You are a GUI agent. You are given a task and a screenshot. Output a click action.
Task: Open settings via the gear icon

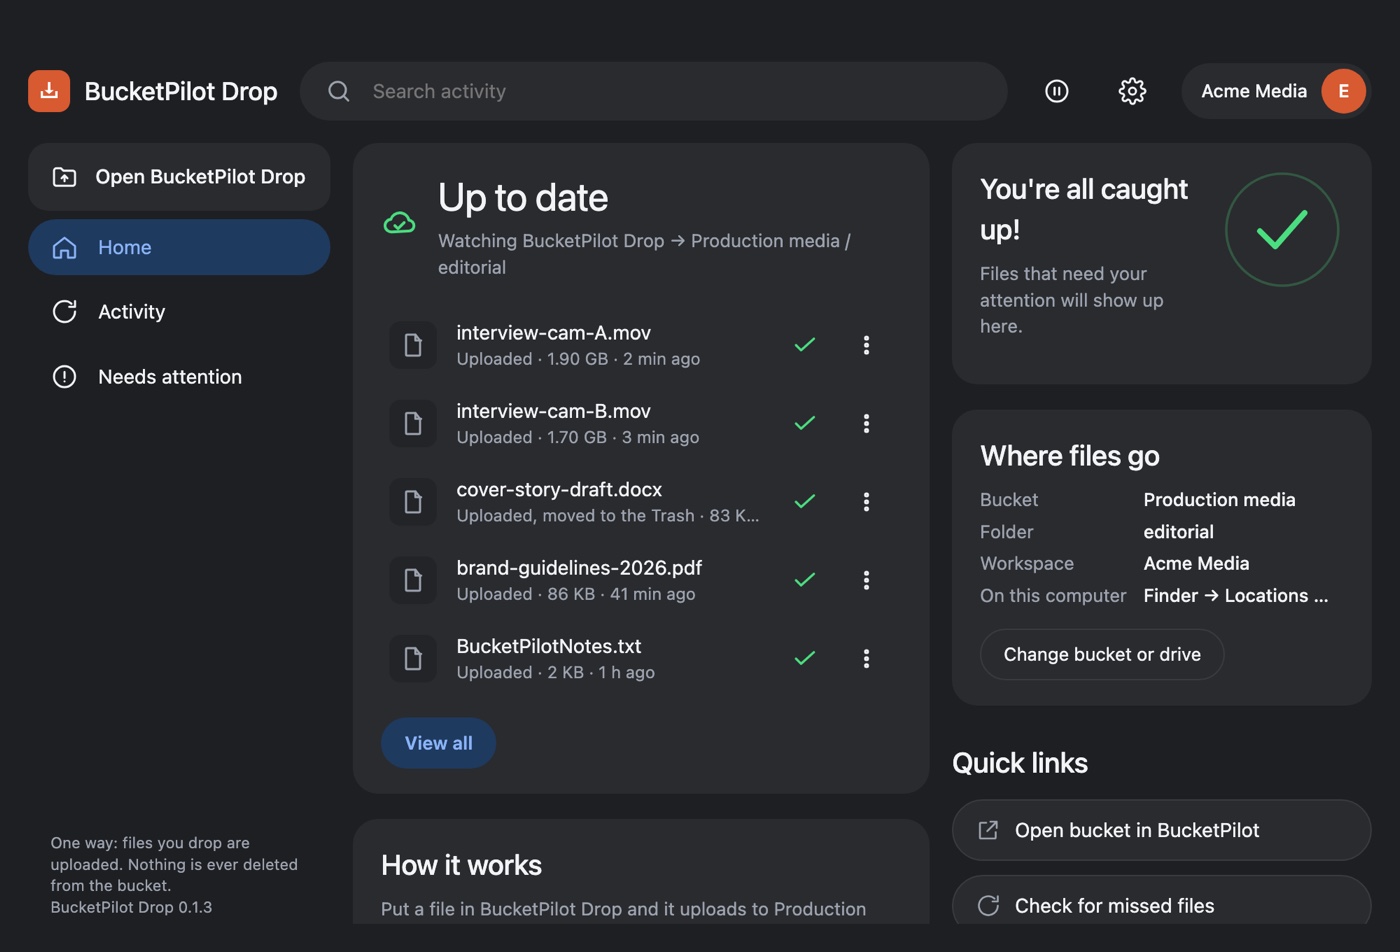click(1132, 91)
